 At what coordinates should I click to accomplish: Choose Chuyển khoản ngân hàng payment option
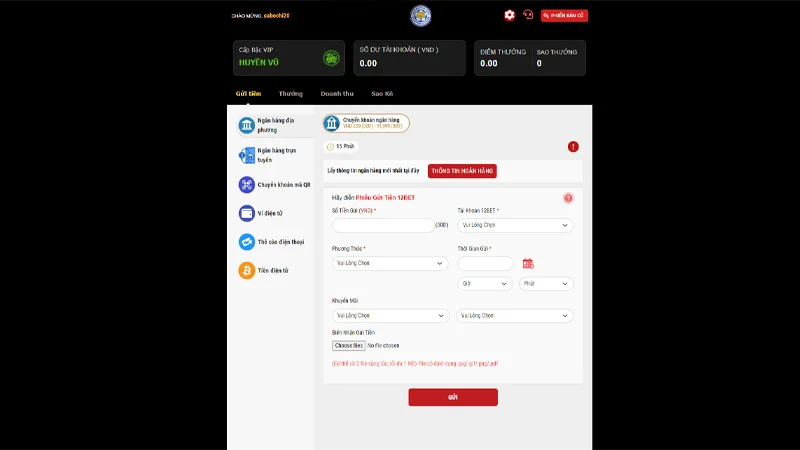366,123
